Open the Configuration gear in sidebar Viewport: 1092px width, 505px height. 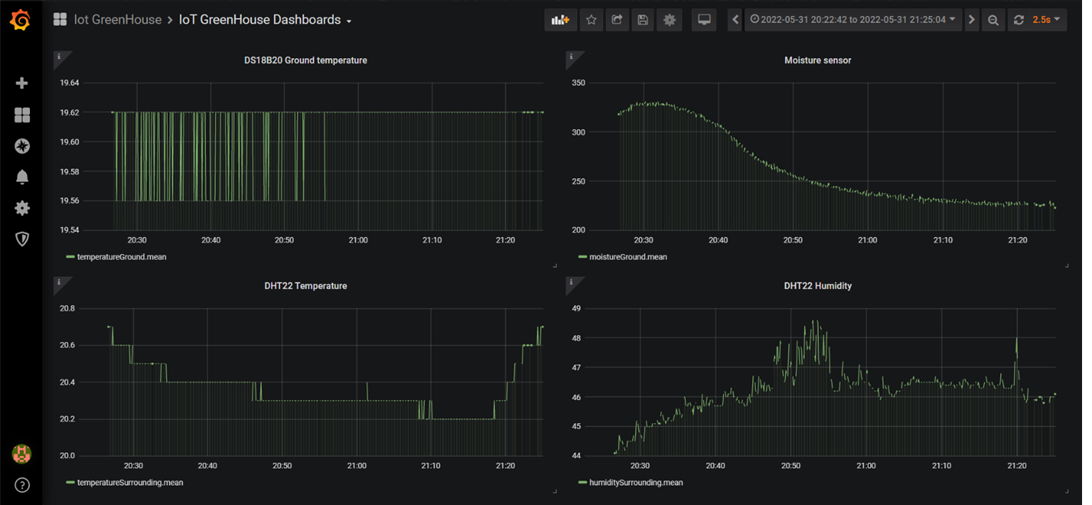pos(22,208)
